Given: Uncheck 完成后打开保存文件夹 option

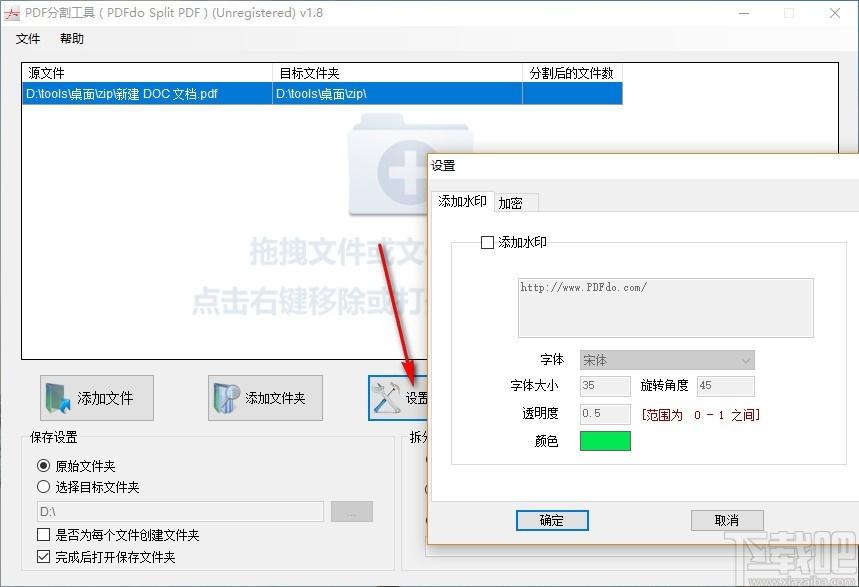Looking at the screenshot, I should tap(44, 557).
